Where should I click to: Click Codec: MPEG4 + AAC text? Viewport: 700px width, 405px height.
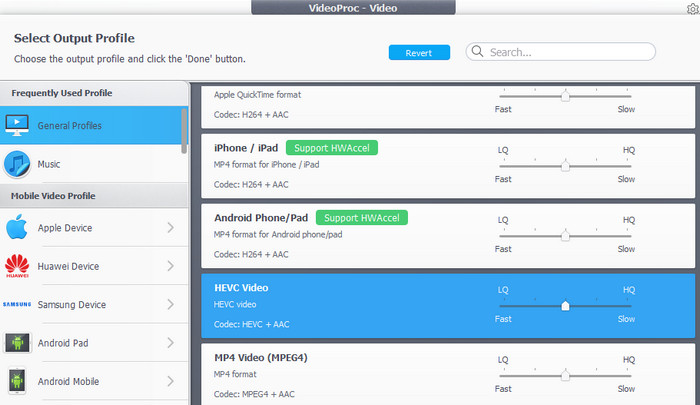[254, 394]
